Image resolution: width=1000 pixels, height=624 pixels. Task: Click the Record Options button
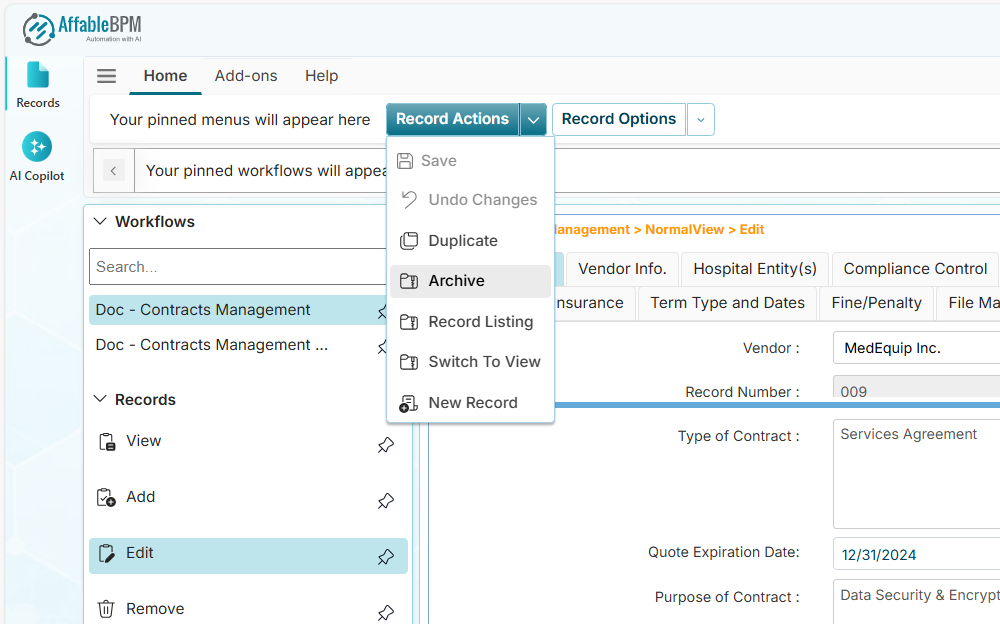coord(618,119)
